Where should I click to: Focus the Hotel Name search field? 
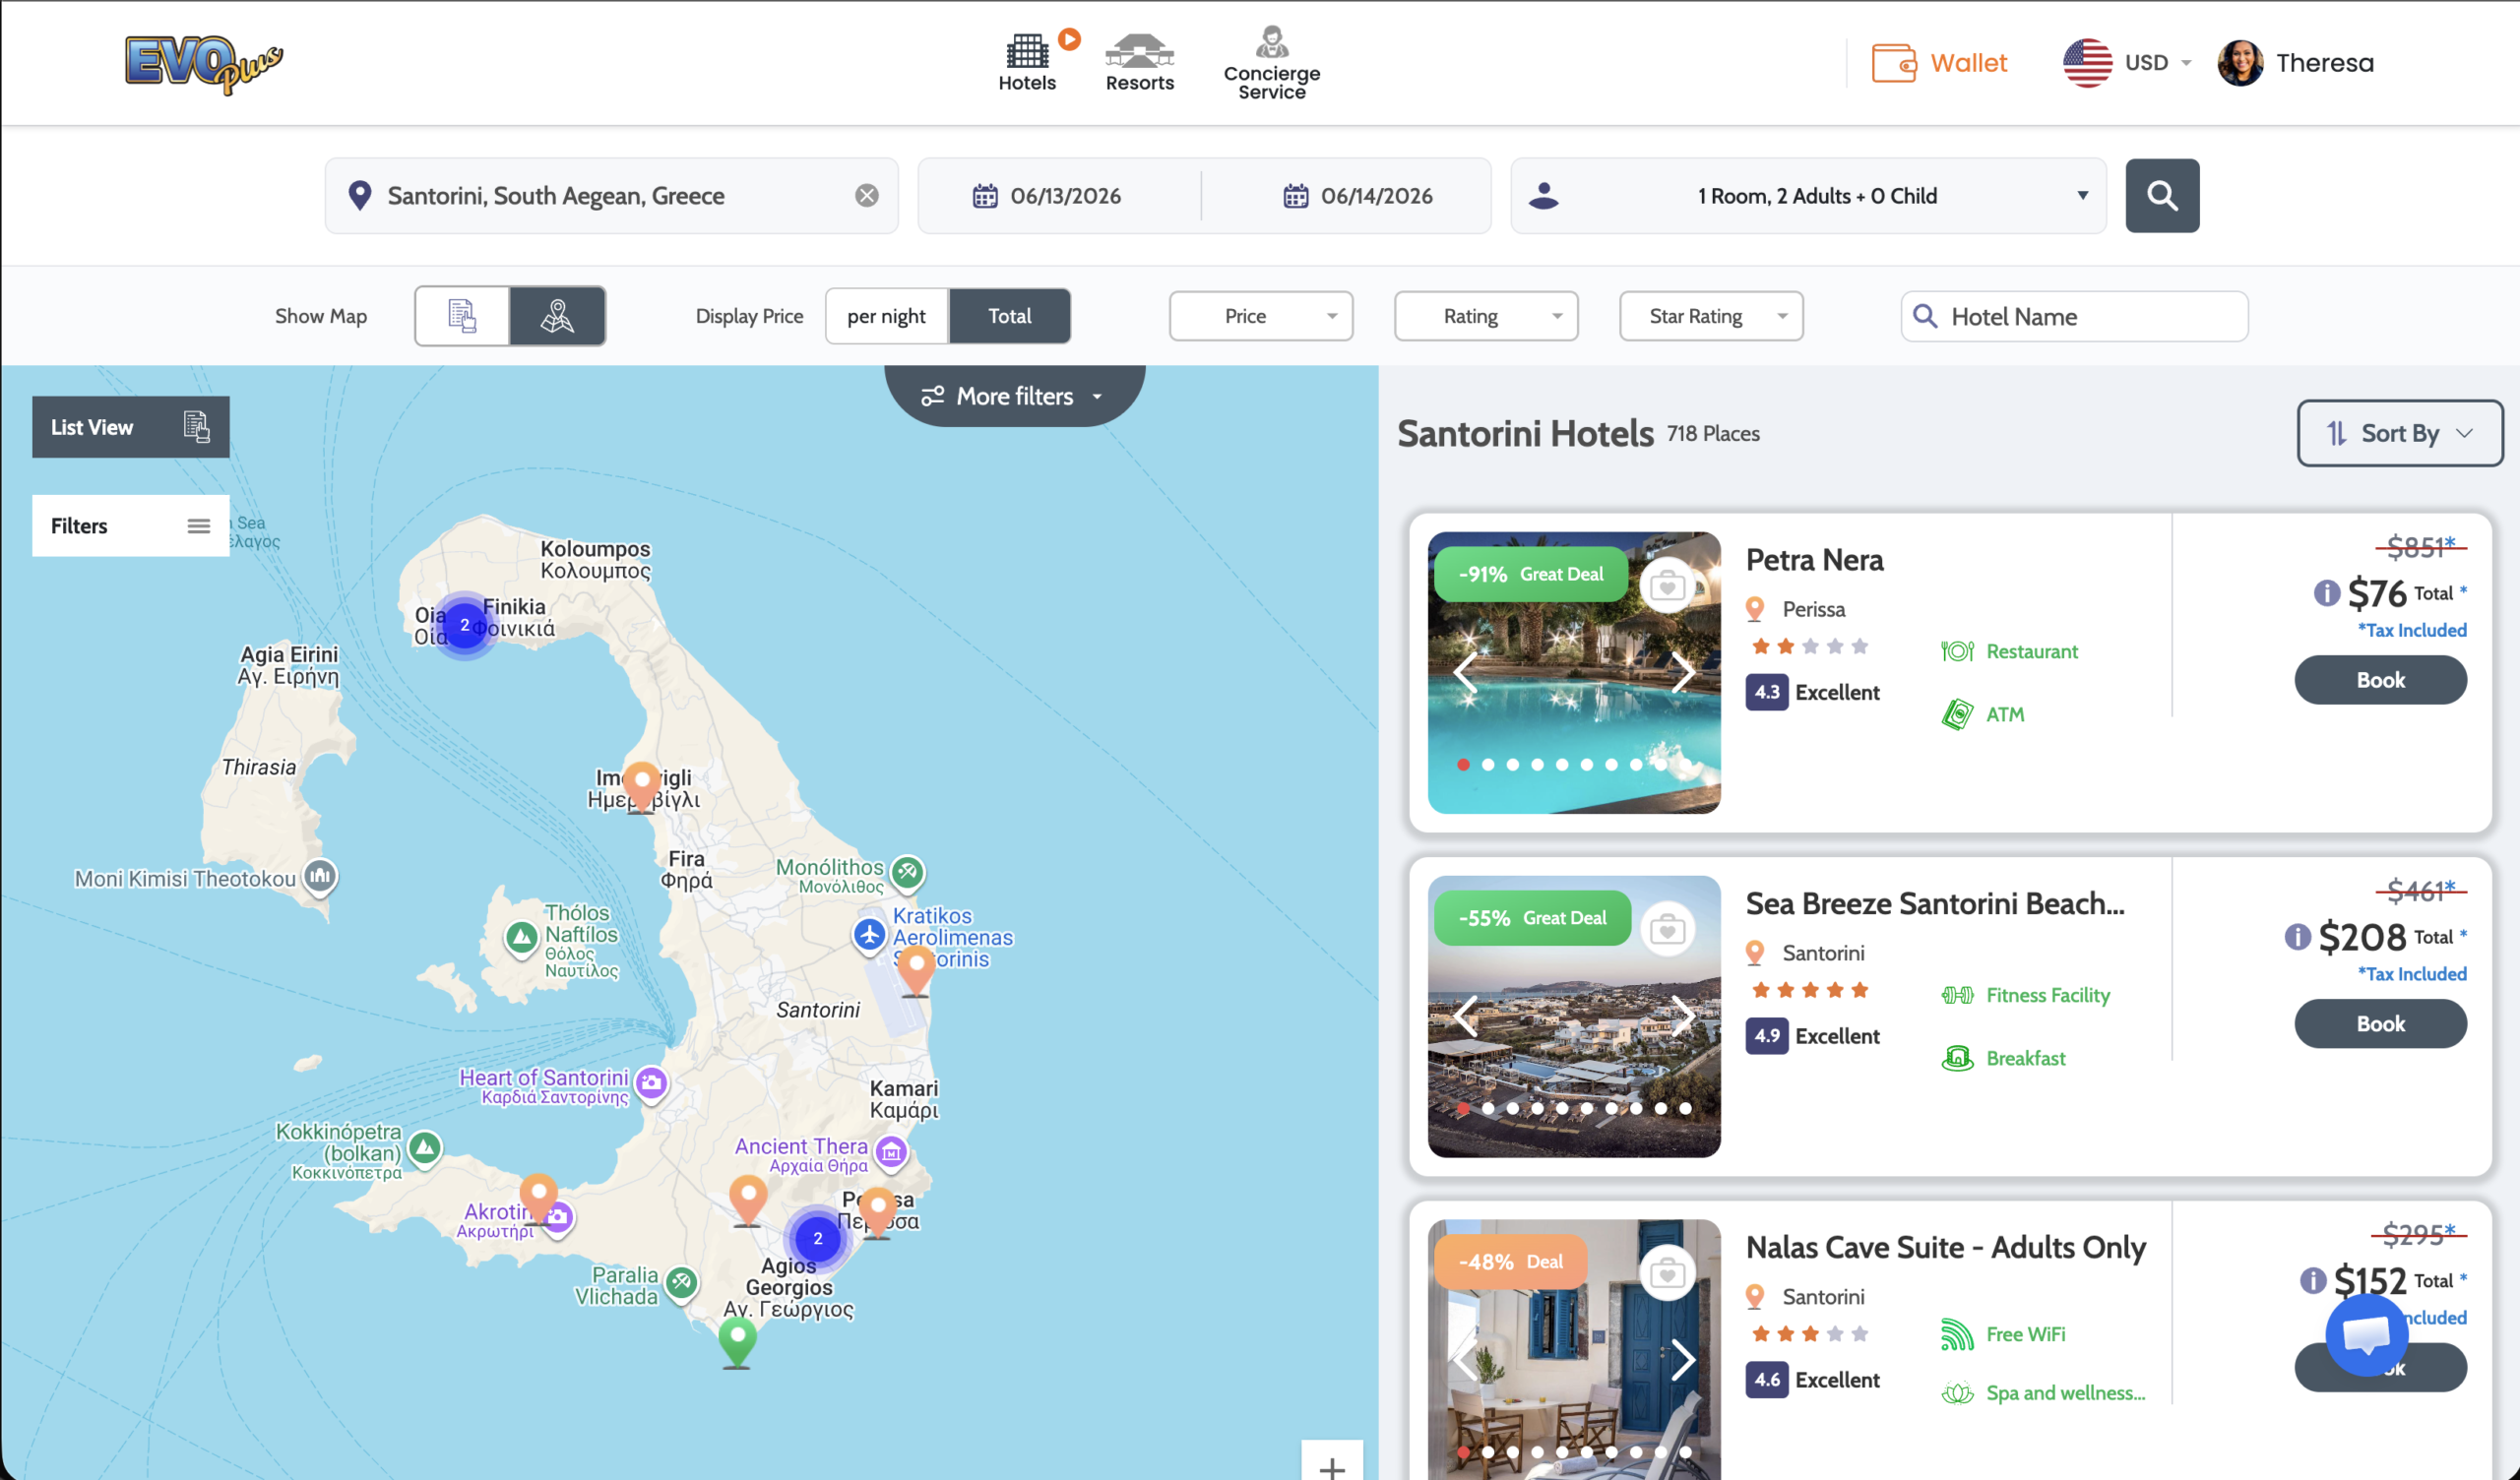point(2074,317)
